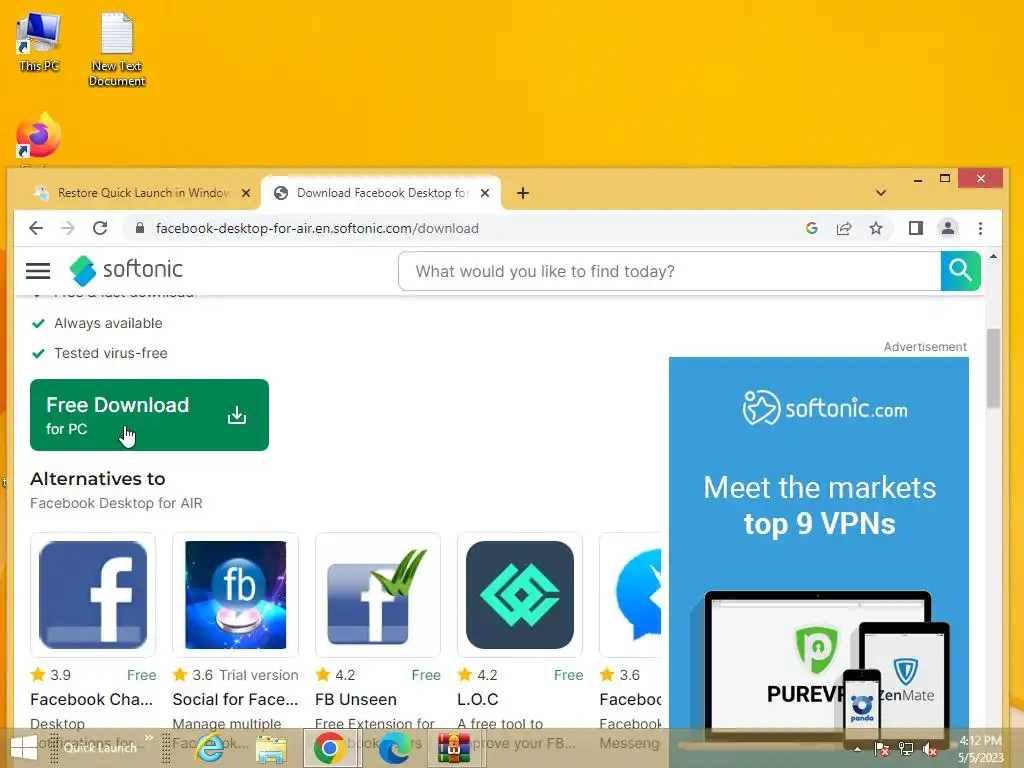Image resolution: width=1024 pixels, height=768 pixels.
Task: Click address bar URL
Action: point(317,228)
